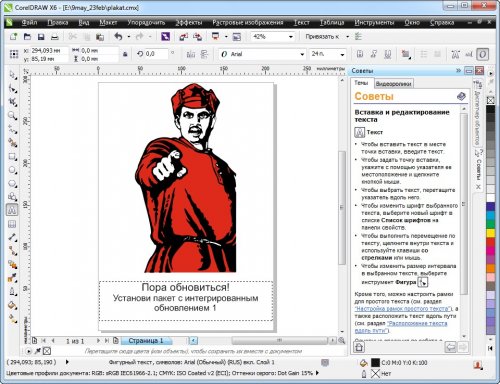
Task: Select the Basic Shapes tool
Action: pos(13,197)
